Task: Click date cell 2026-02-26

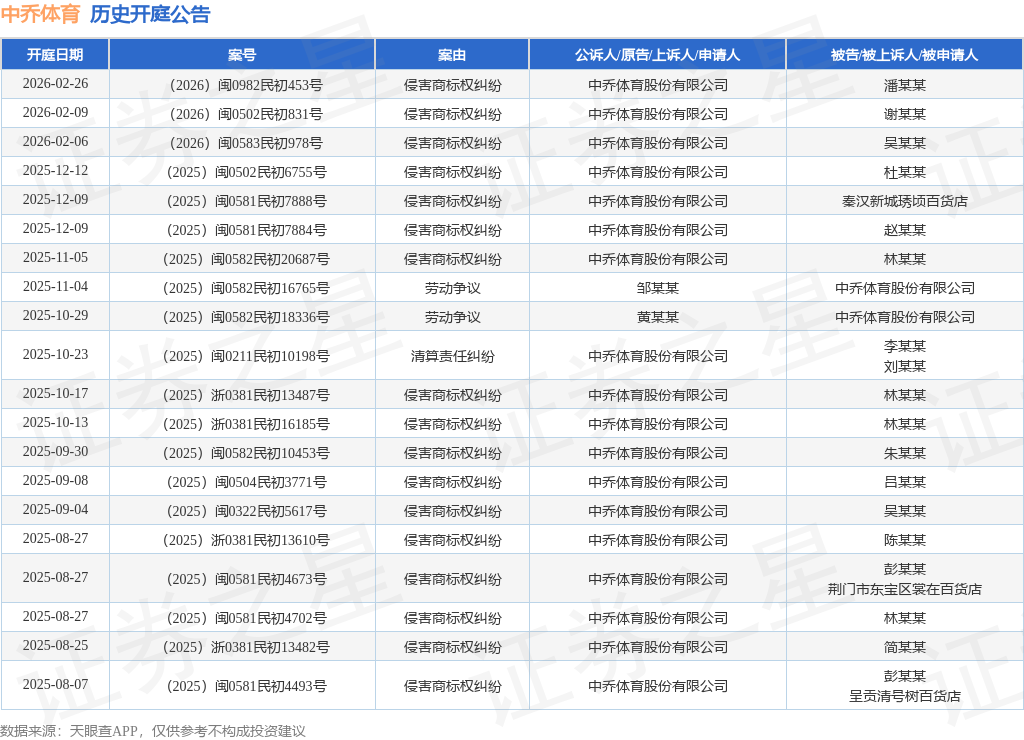Action: pyautogui.click(x=55, y=84)
